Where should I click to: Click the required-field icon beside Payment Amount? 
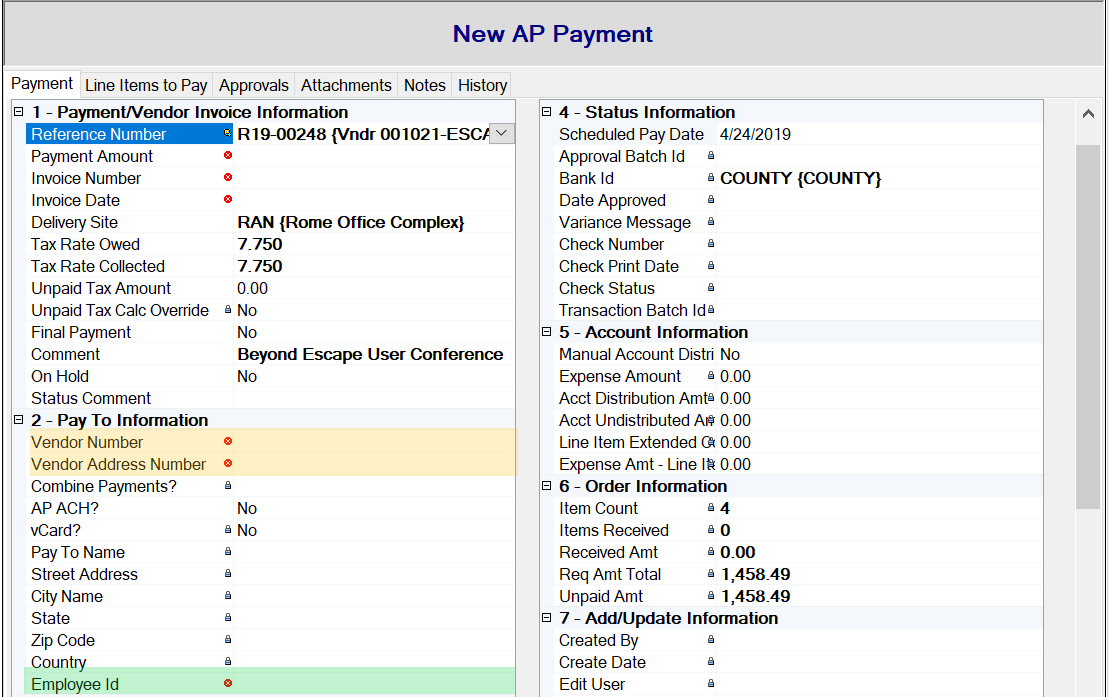(x=228, y=155)
